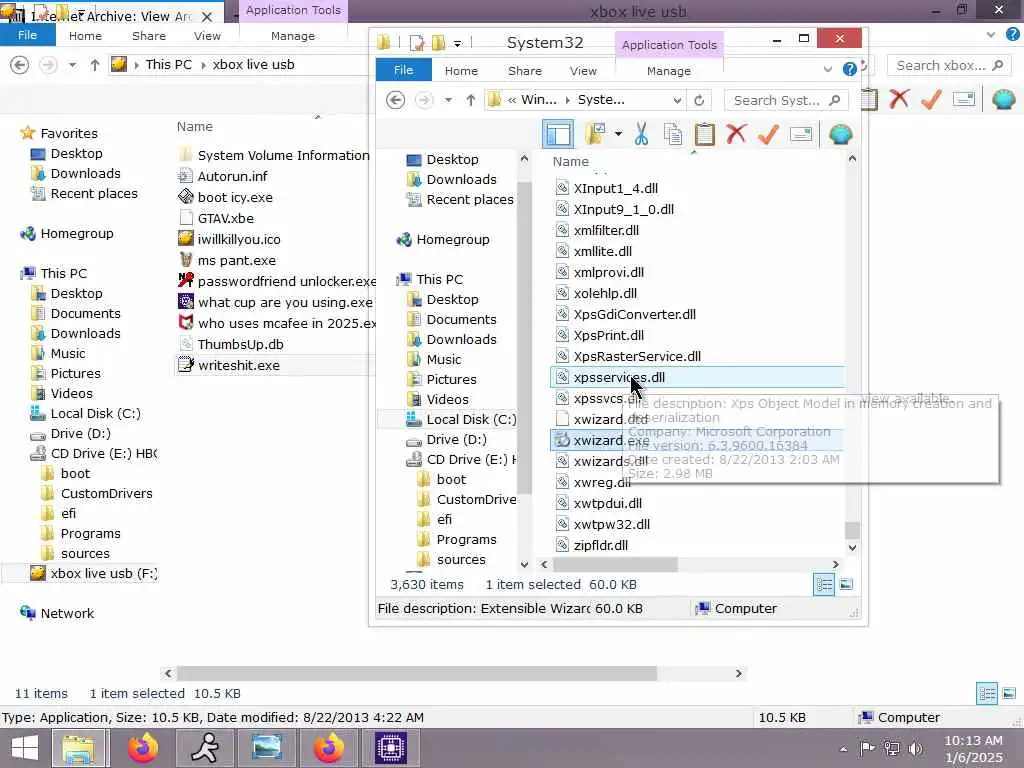Image resolution: width=1024 pixels, height=768 pixels.
Task: Click red X Delete icon in xbox window
Action: click(899, 99)
